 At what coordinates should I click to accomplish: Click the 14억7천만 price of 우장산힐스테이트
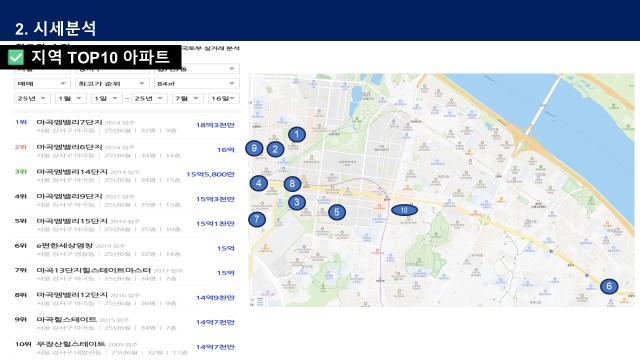pyautogui.click(x=215, y=347)
